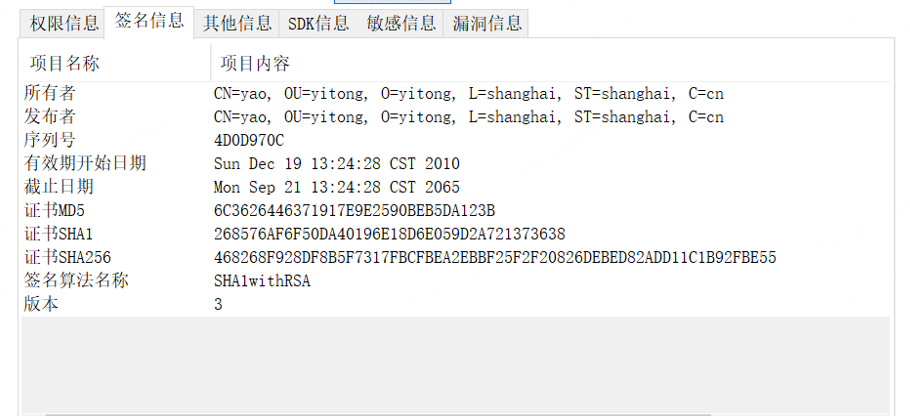The image size is (910, 416).
Task: Open the 其他信息 tab
Action: 237,24
